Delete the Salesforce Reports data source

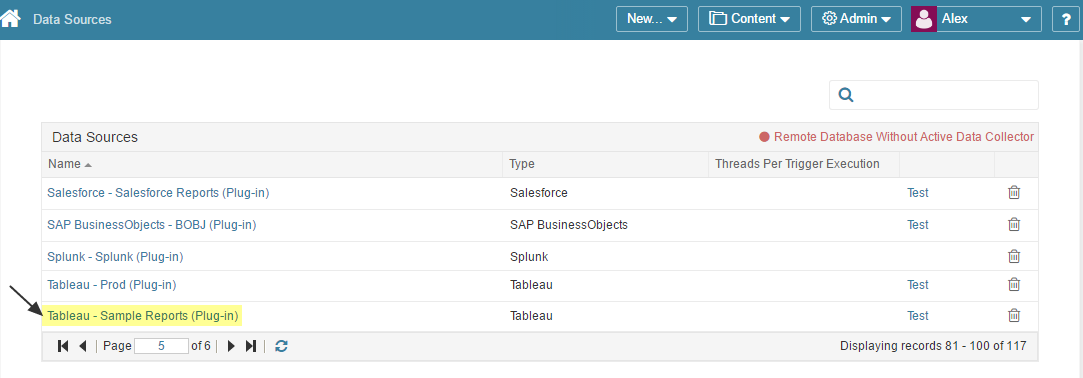1014,193
